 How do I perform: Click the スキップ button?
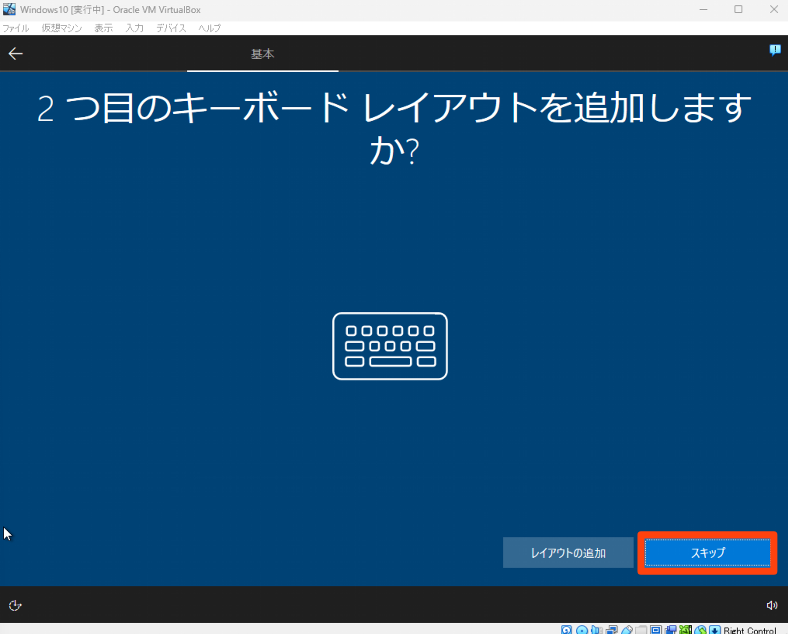click(708, 553)
